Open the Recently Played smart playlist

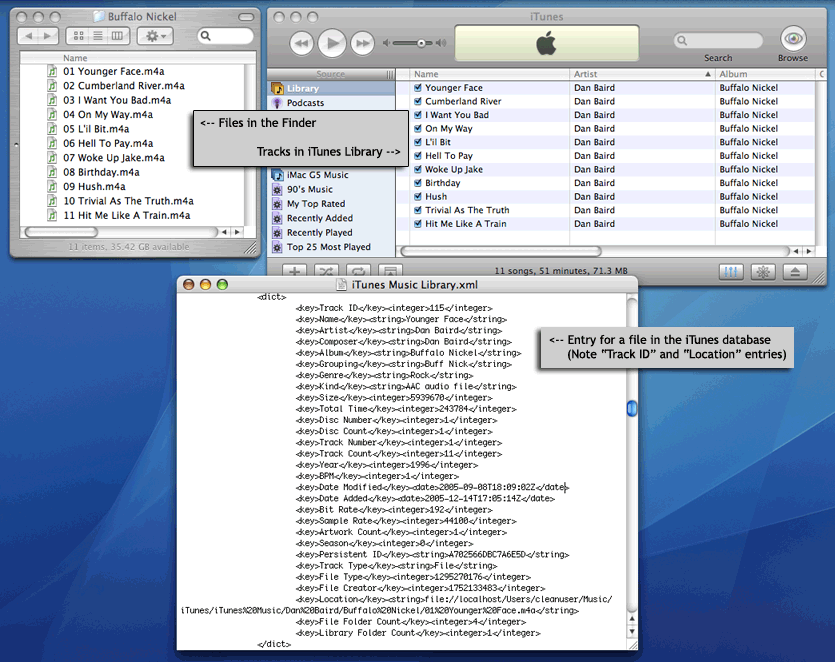(332, 232)
